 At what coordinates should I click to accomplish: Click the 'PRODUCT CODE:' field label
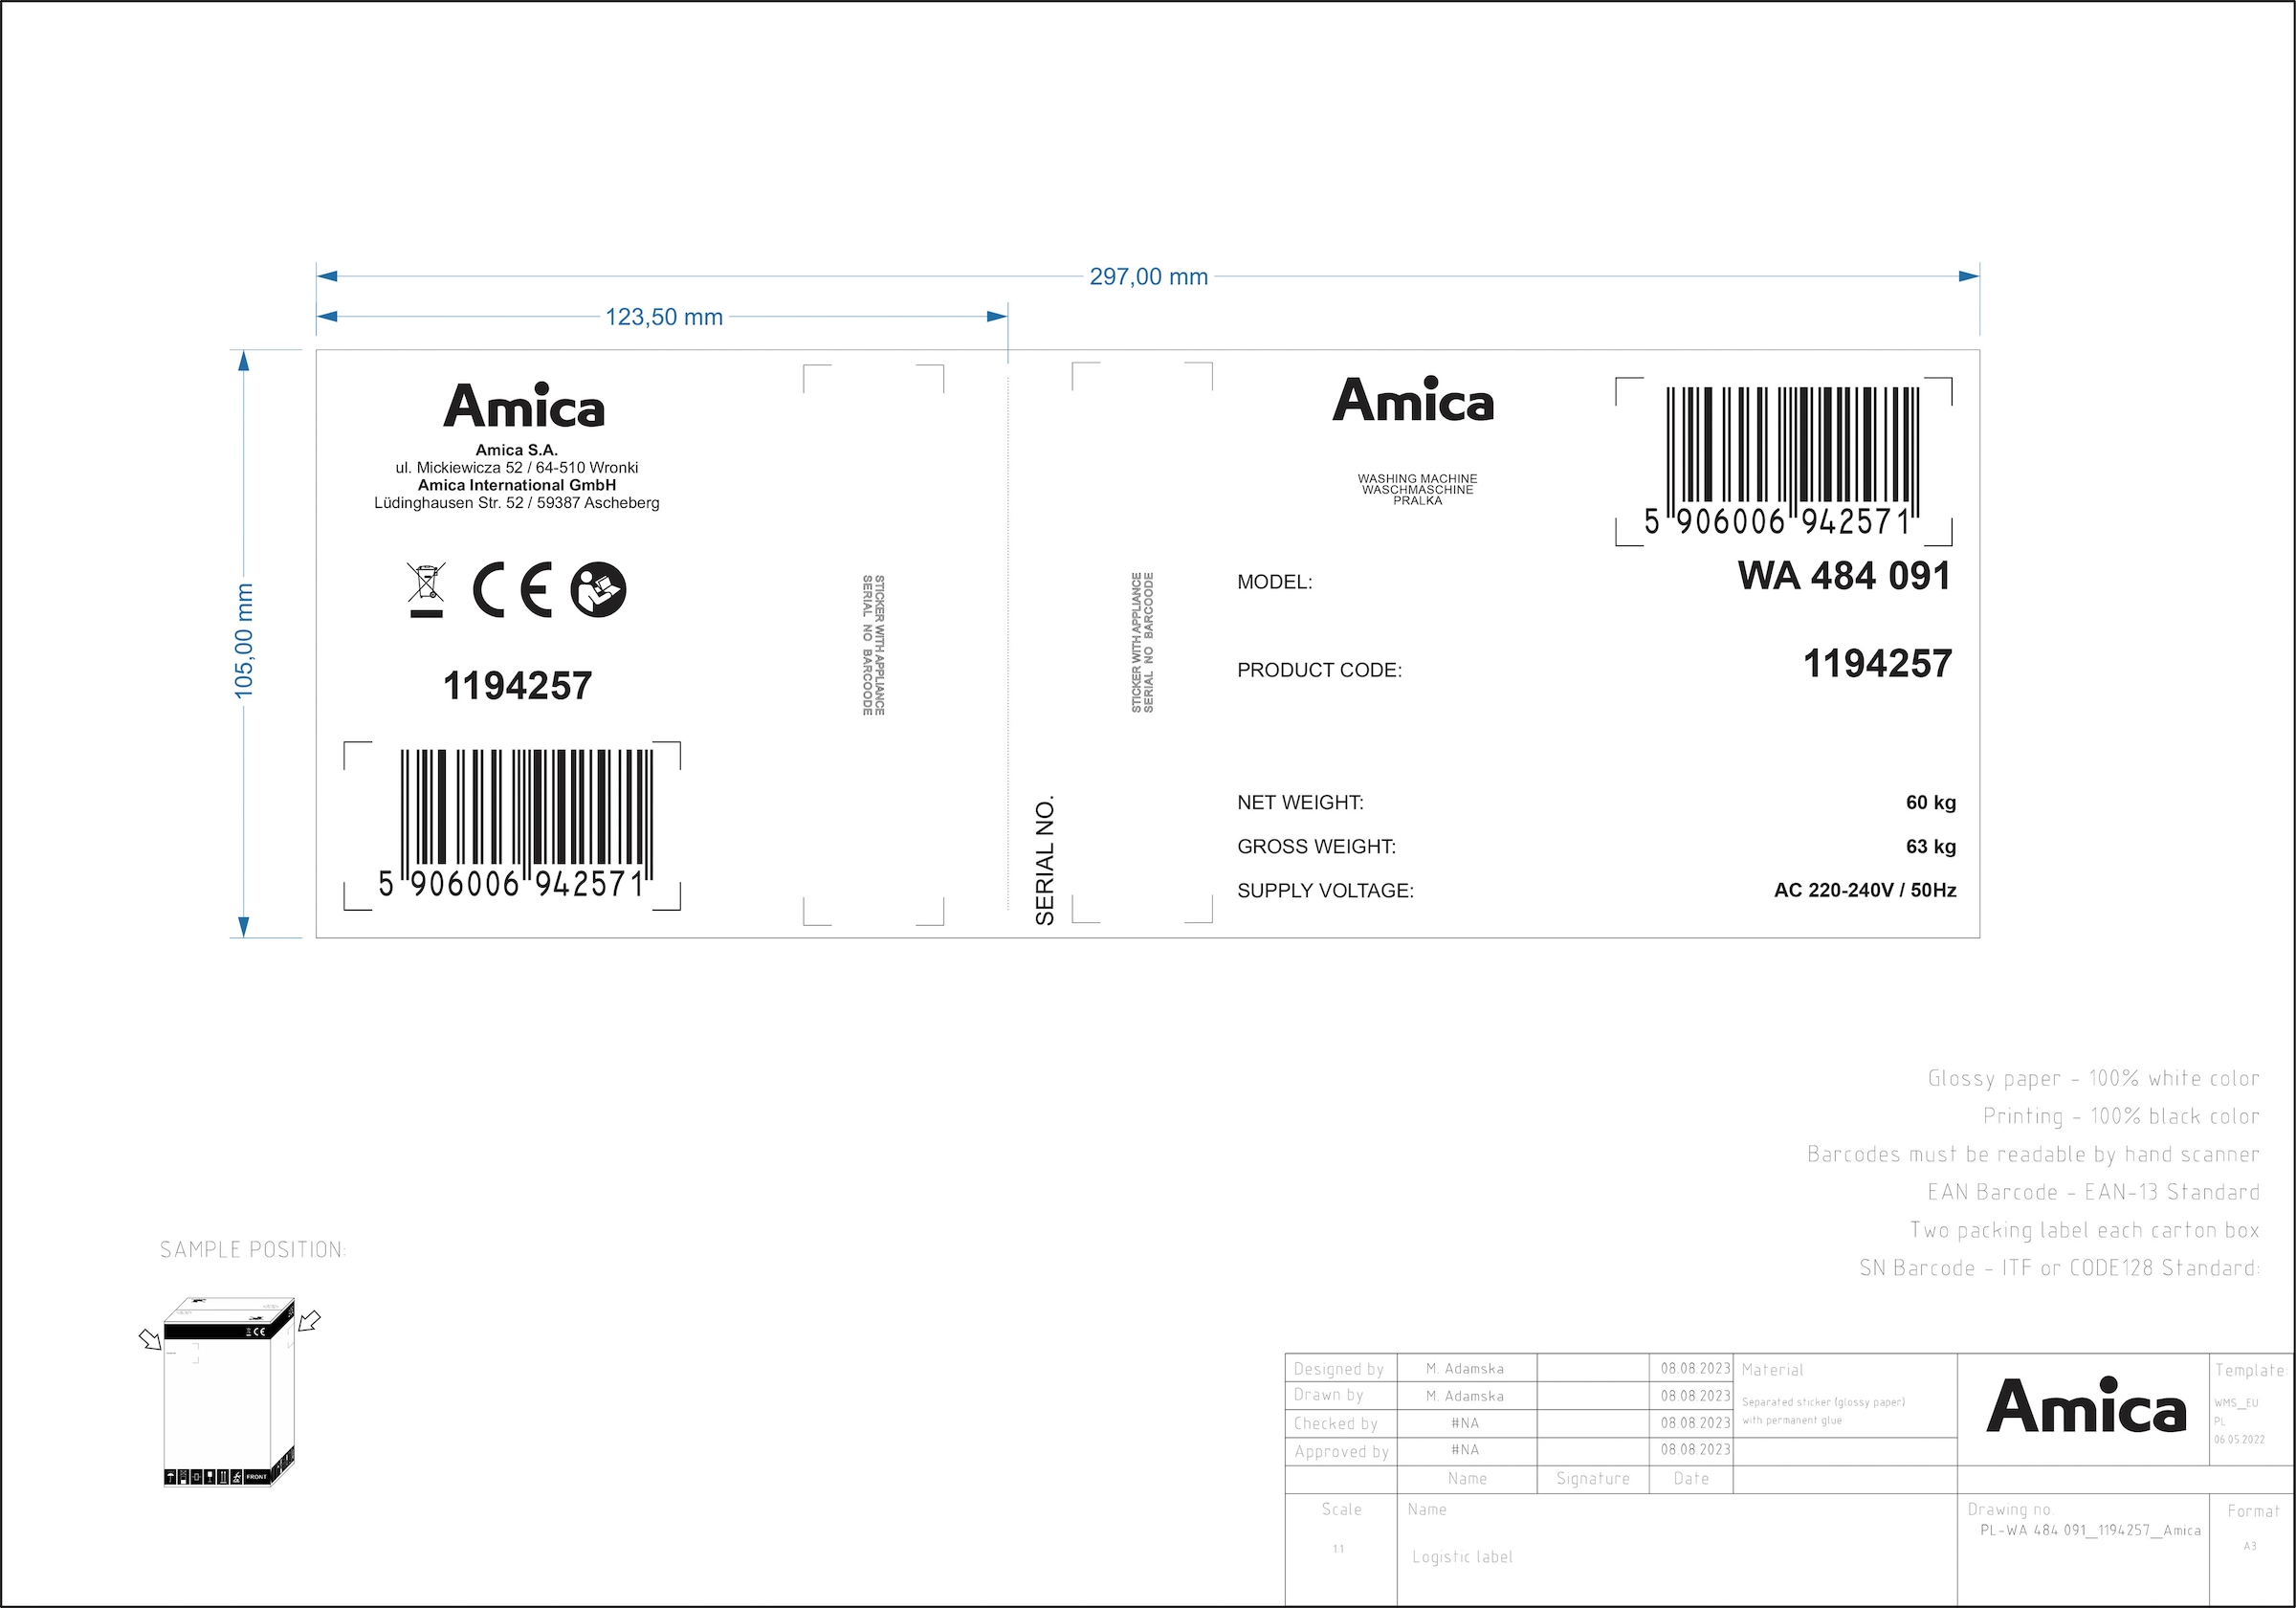tap(1319, 670)
